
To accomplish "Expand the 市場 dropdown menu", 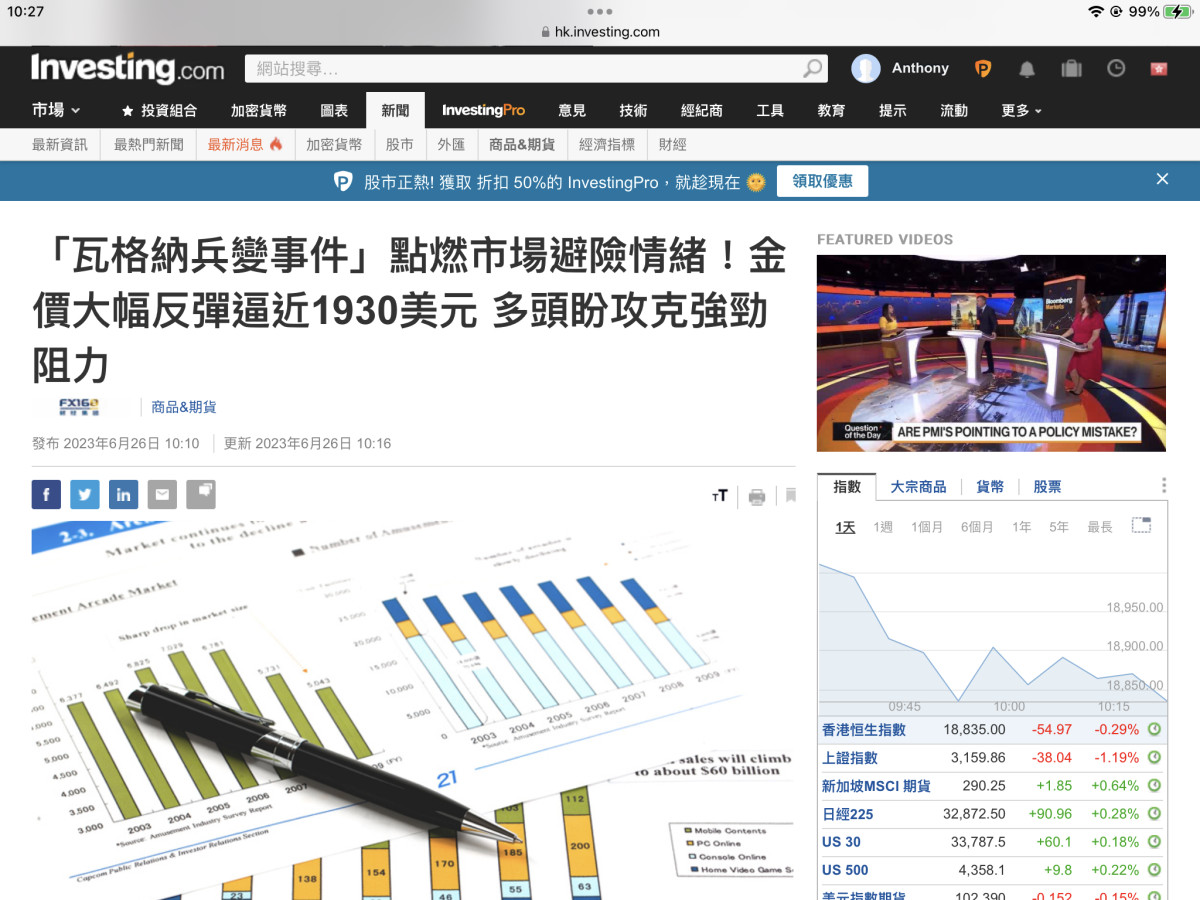I will [56, 110].
